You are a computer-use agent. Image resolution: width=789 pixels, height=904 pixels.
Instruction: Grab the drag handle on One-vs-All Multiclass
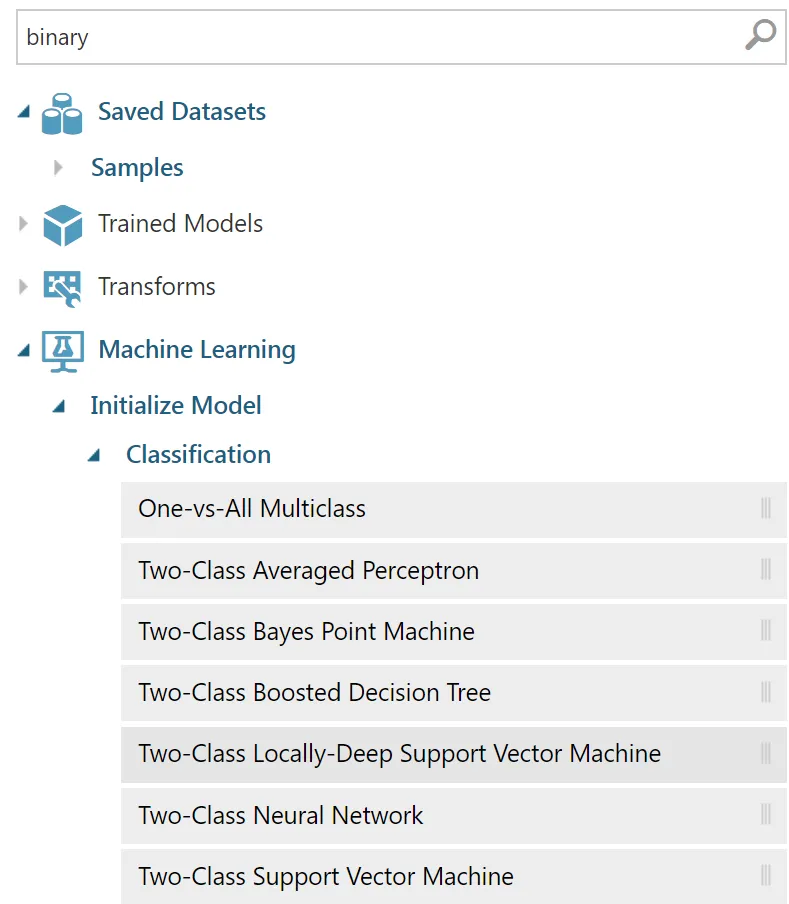coord(765,508)
